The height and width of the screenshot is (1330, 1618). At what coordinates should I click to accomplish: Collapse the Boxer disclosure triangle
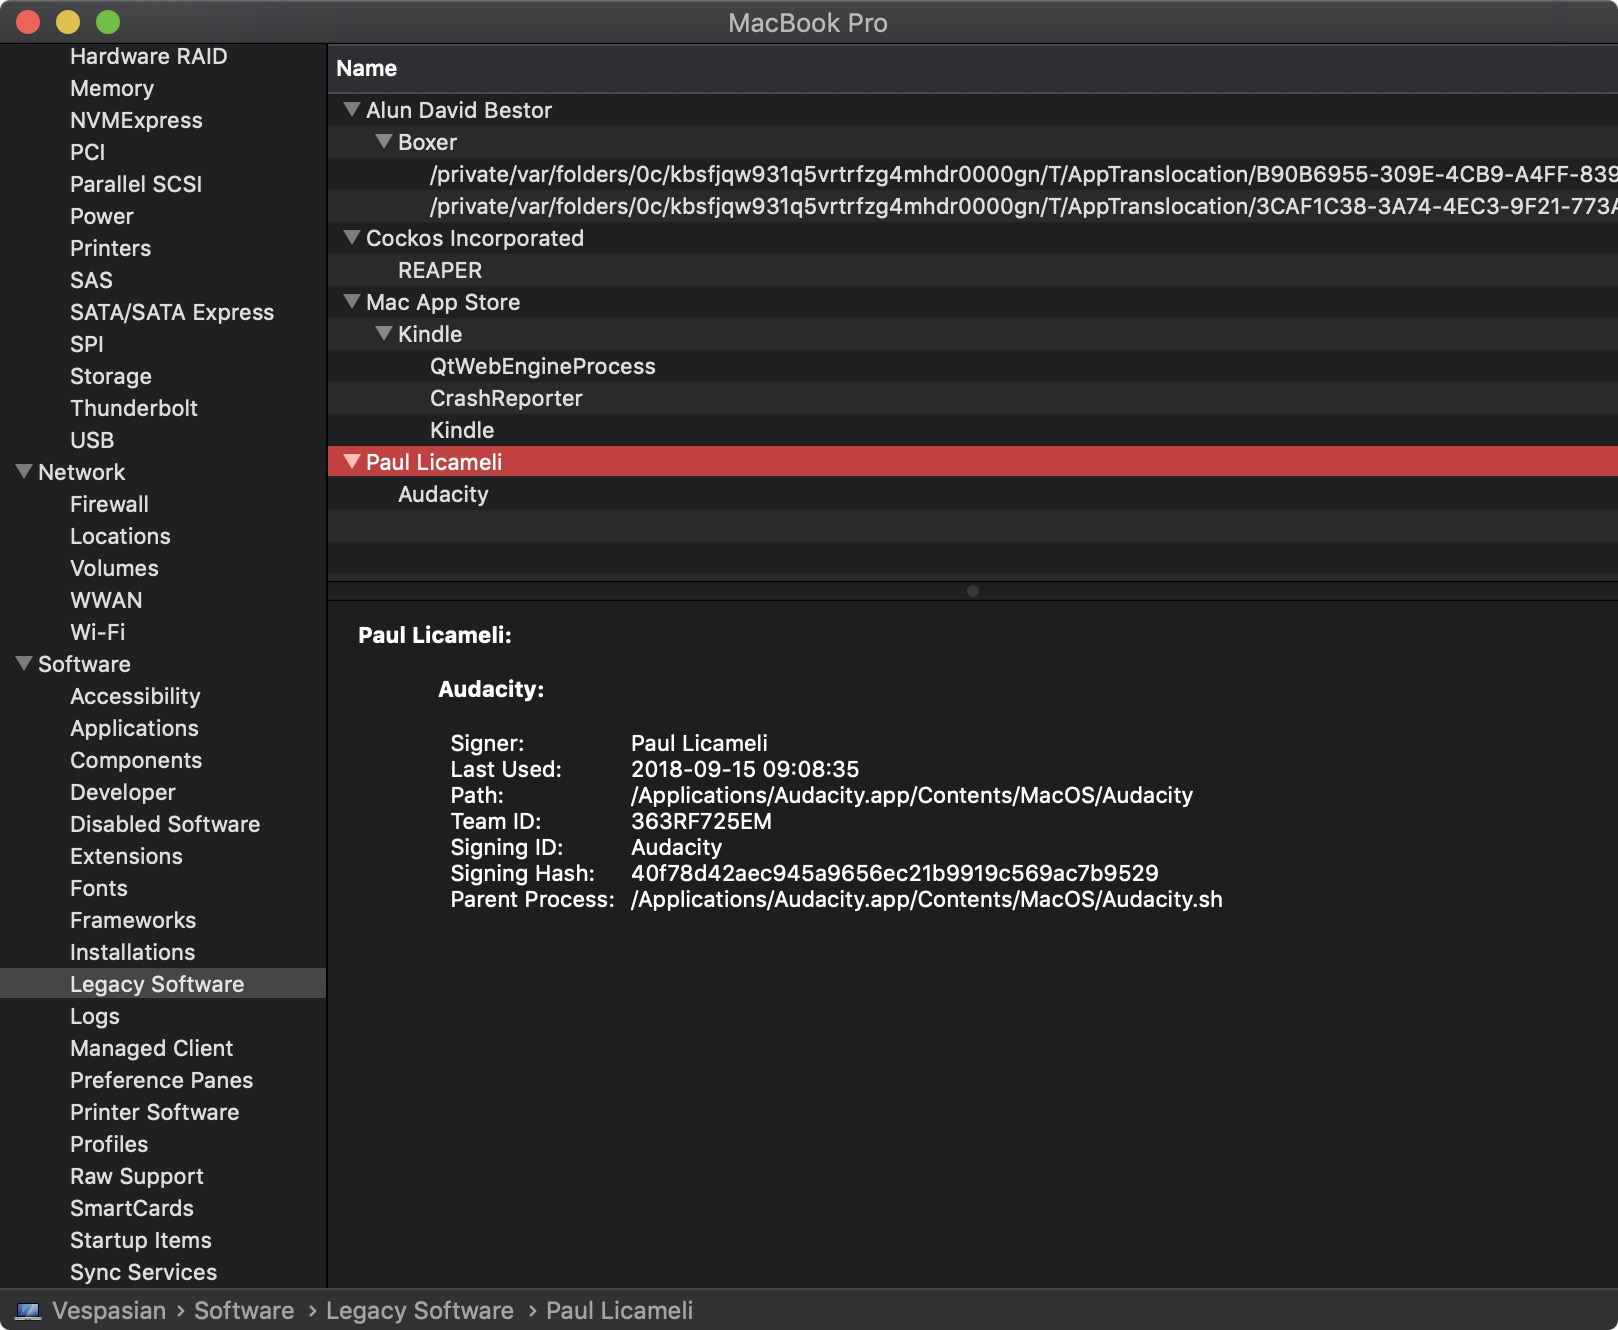click(x=383, y=141)
